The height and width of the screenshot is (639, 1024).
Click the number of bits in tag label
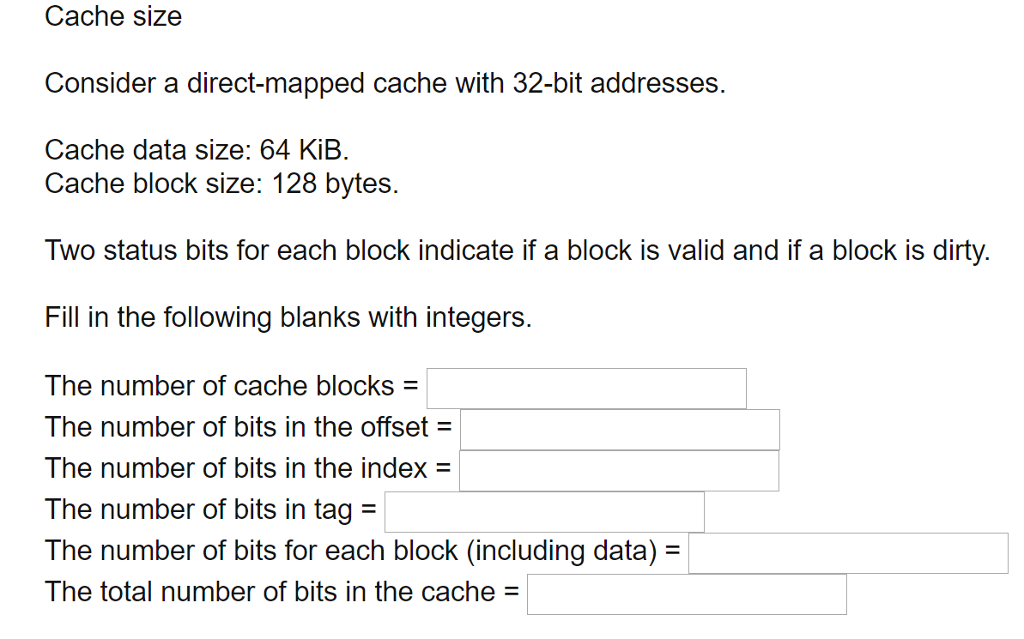point(205,509)
